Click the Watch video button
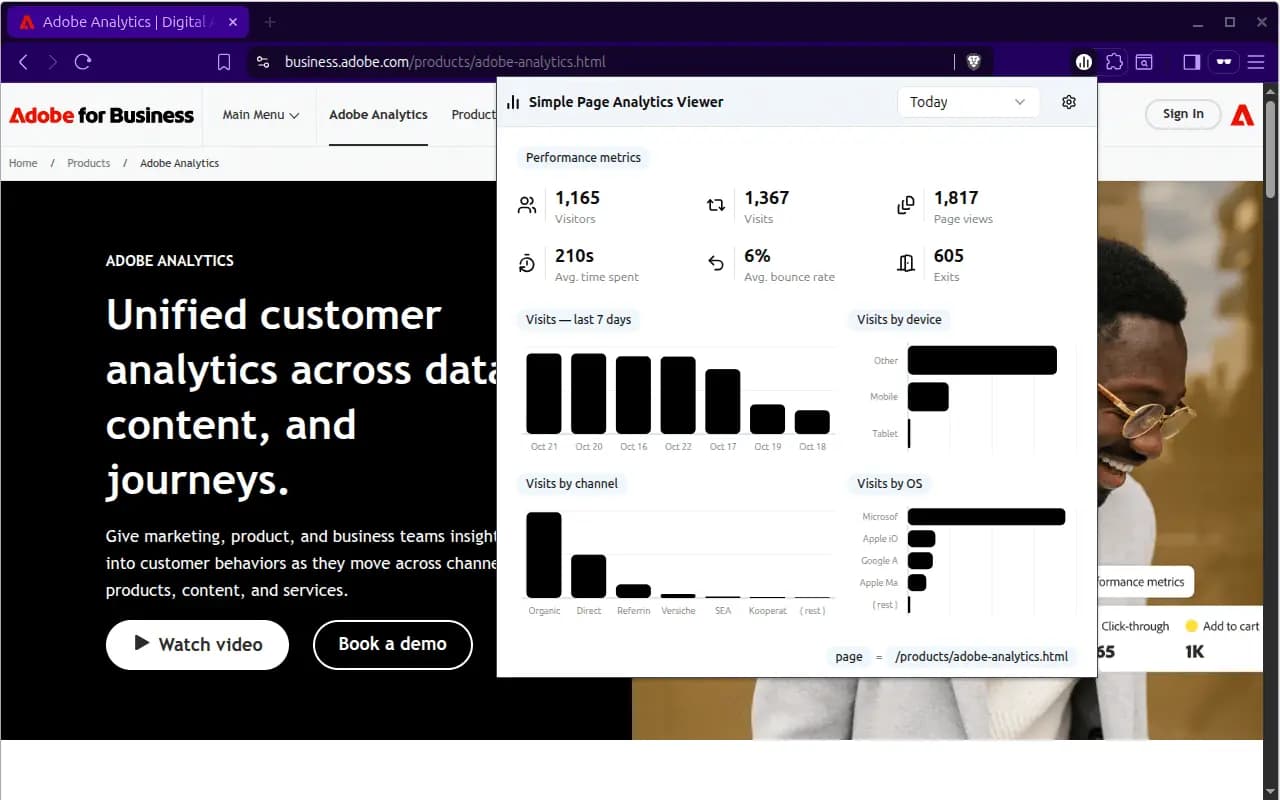Screen dimensions: 1280x800 [x=197, y=644]
